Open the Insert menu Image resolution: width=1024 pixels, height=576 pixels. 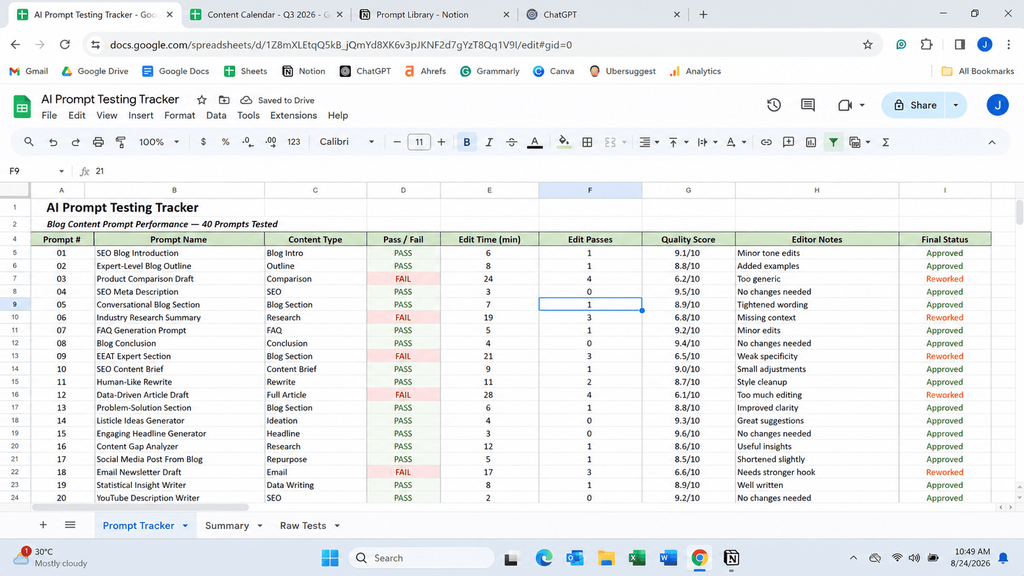(x=140, y=116)
